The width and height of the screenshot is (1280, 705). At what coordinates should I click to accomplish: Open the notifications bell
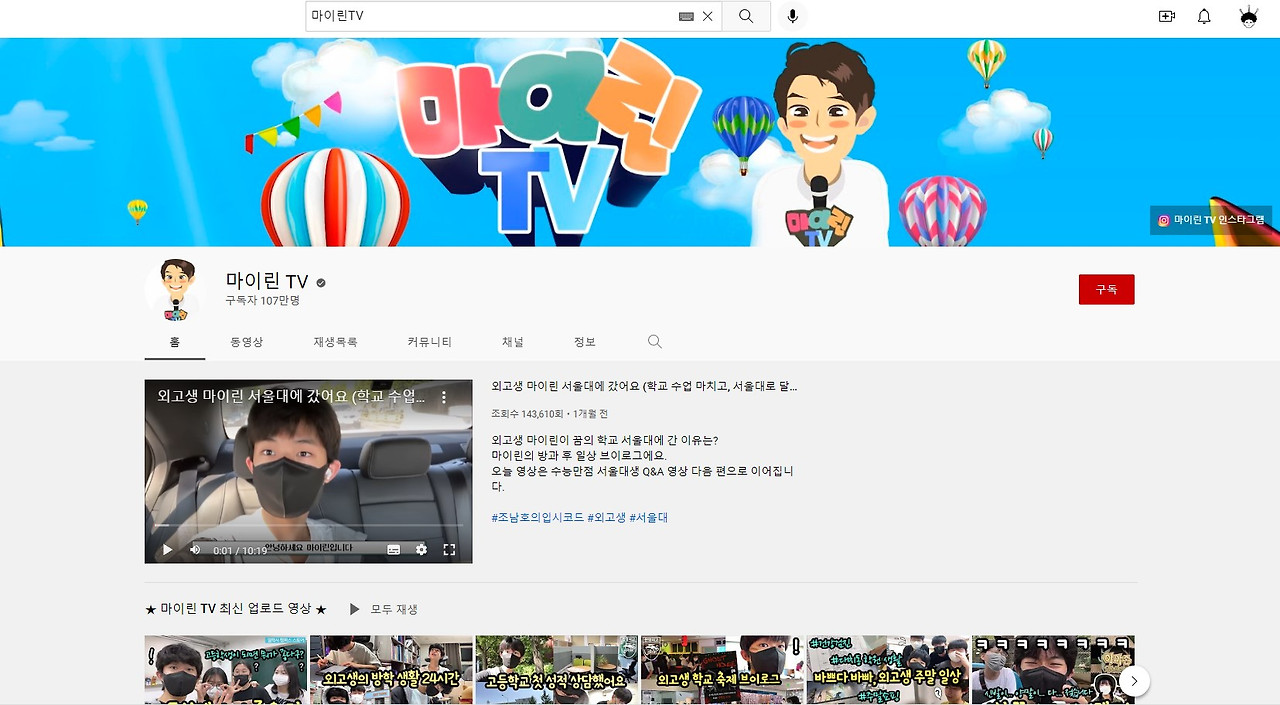coord(1205,16)
